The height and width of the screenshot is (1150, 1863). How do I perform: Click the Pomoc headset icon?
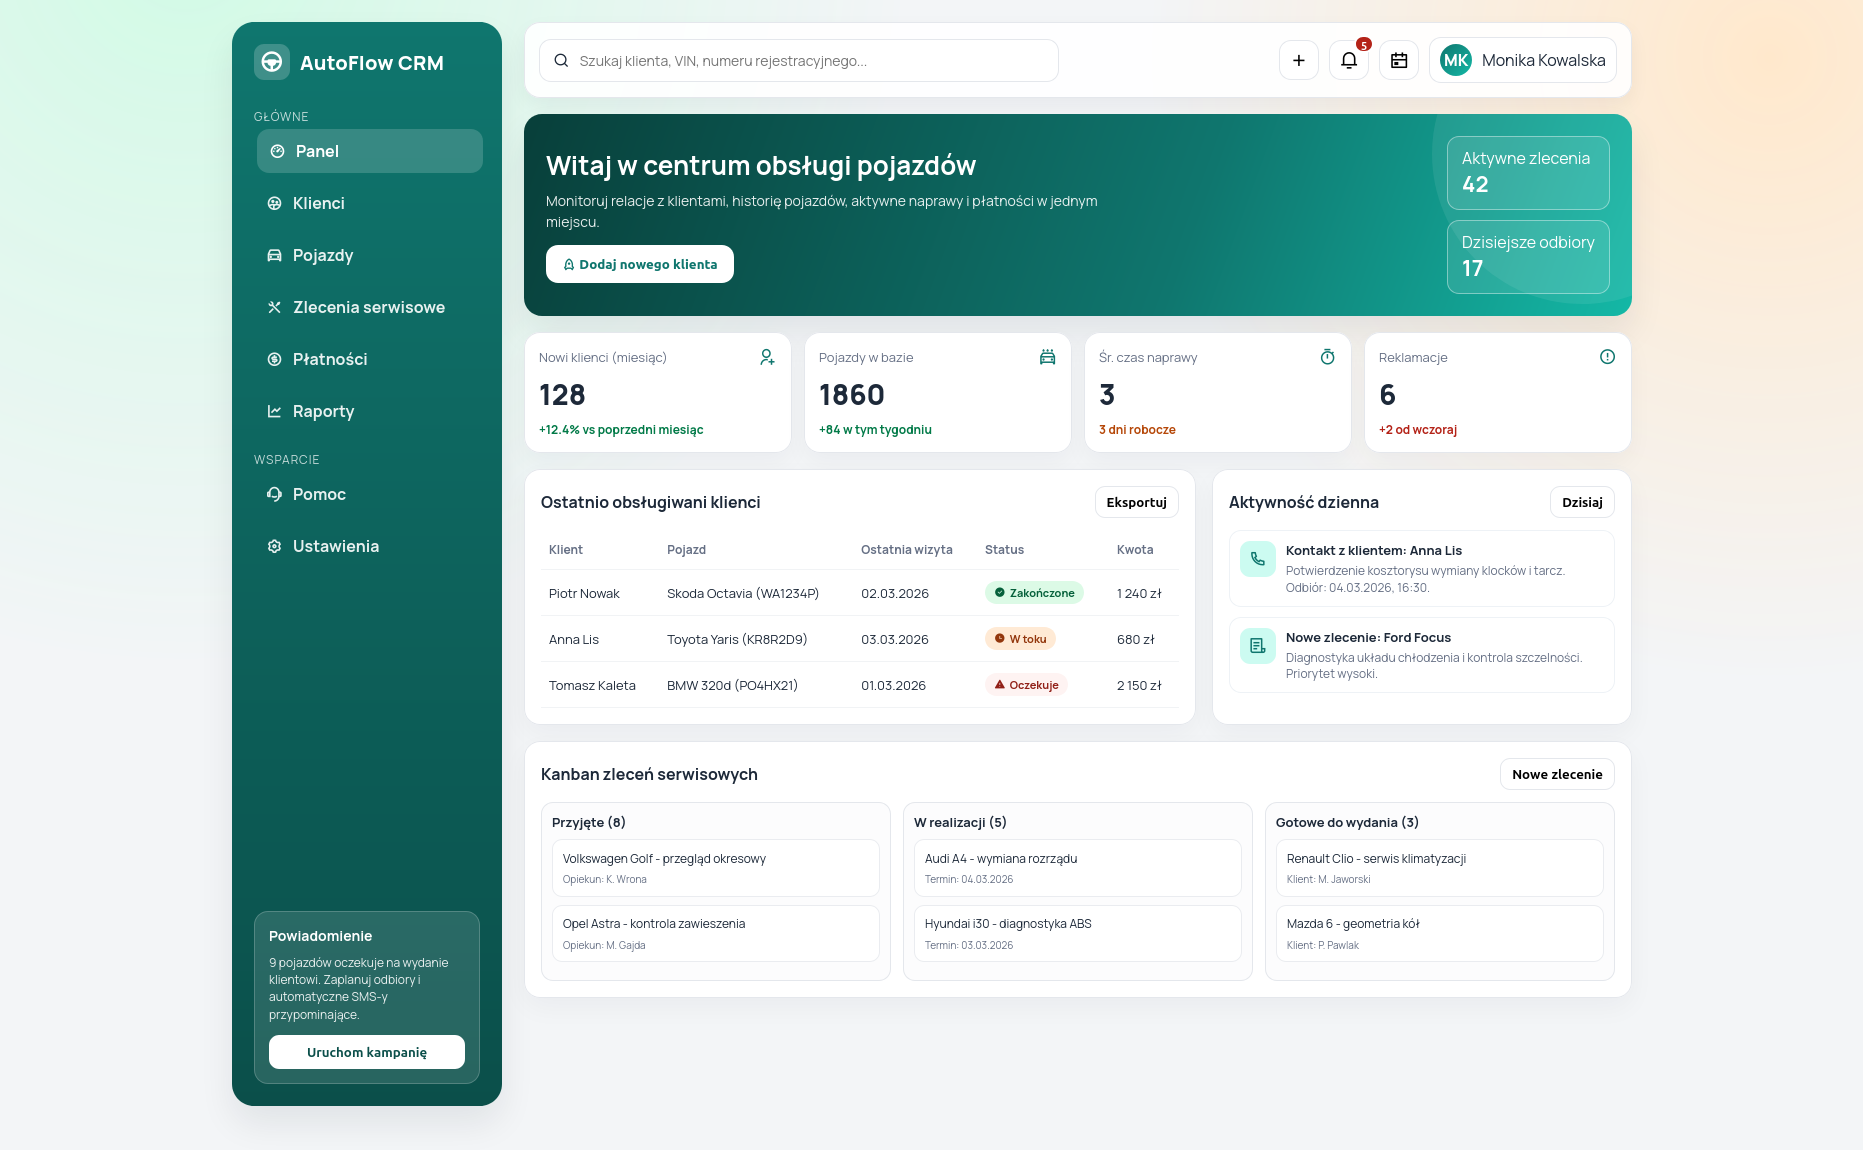(274, 494)
